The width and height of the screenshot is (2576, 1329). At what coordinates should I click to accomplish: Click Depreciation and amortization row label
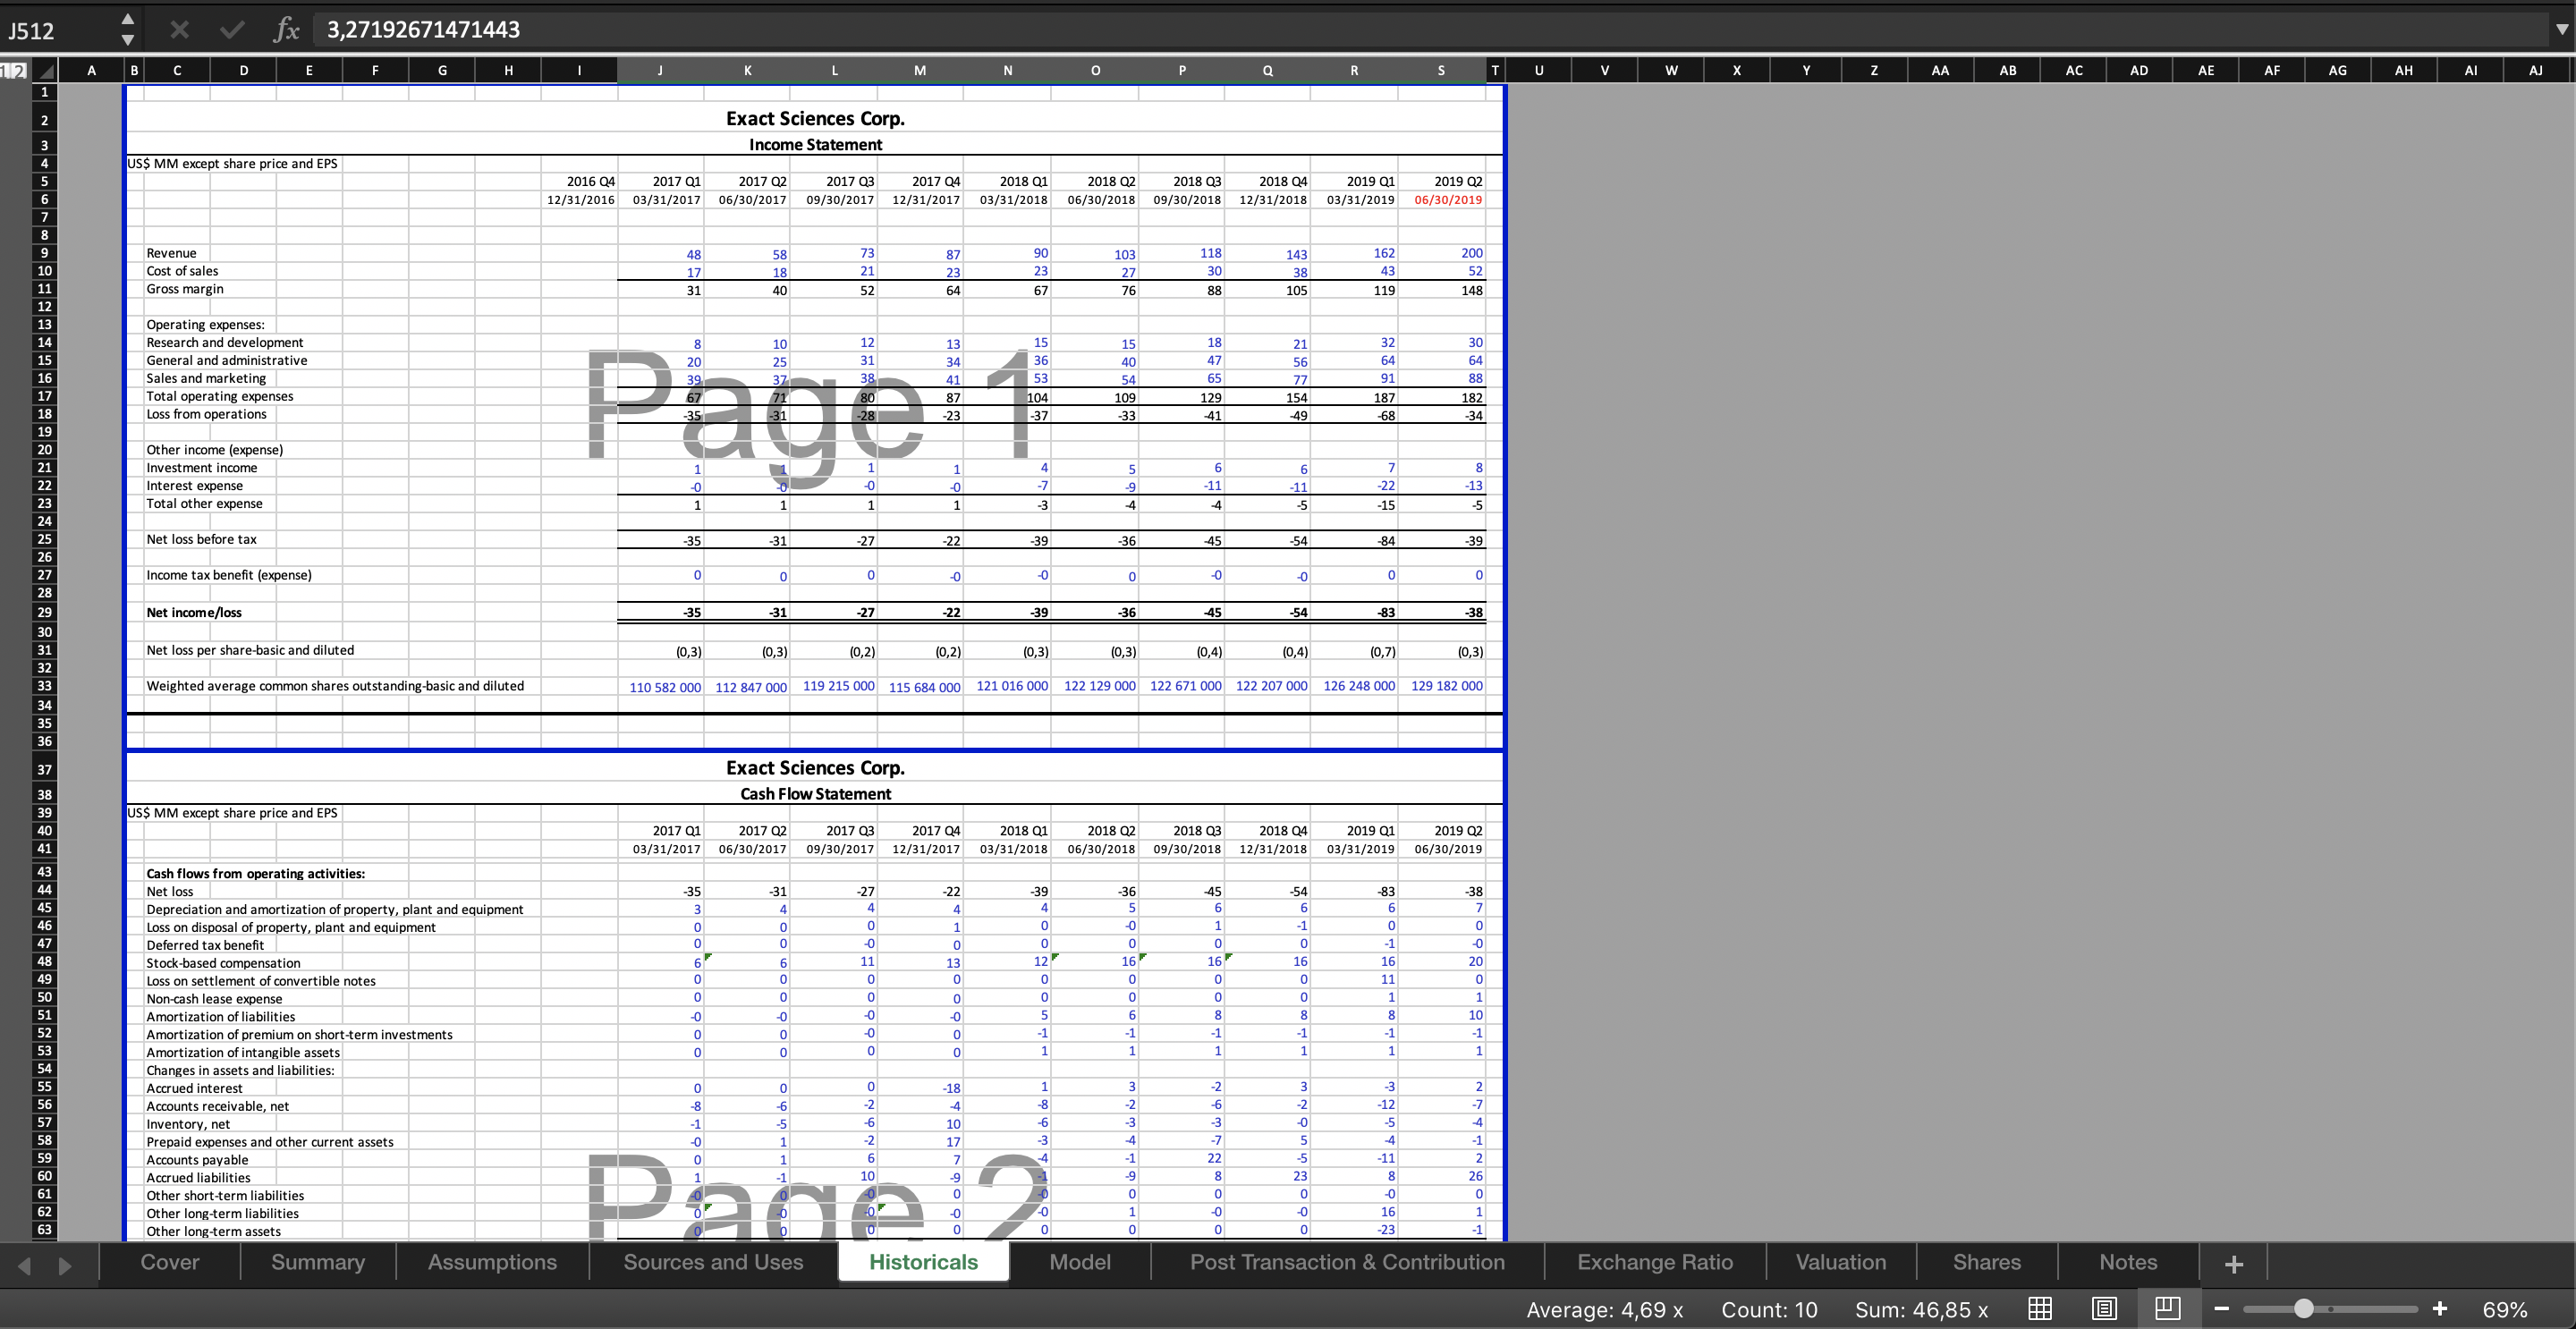[335, 909]
